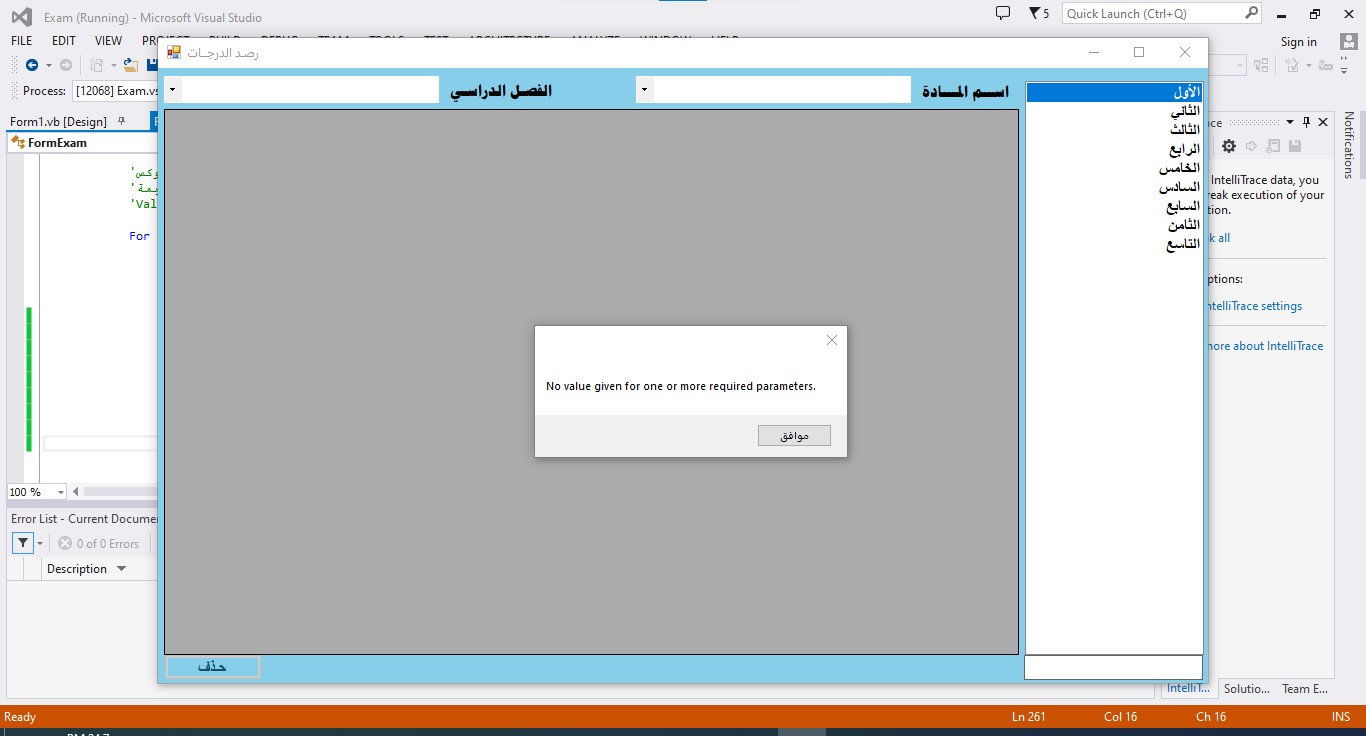This screenshot has height=736, width=1366.
Task: Toggle the 0 of 0 Errors filter
Action: [x=99, y=544]
